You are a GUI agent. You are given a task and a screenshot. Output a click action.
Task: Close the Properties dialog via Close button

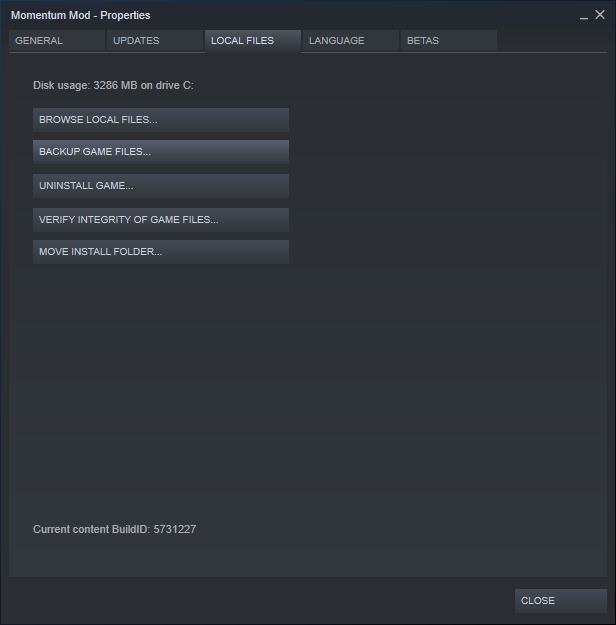(x=561, y=601)
